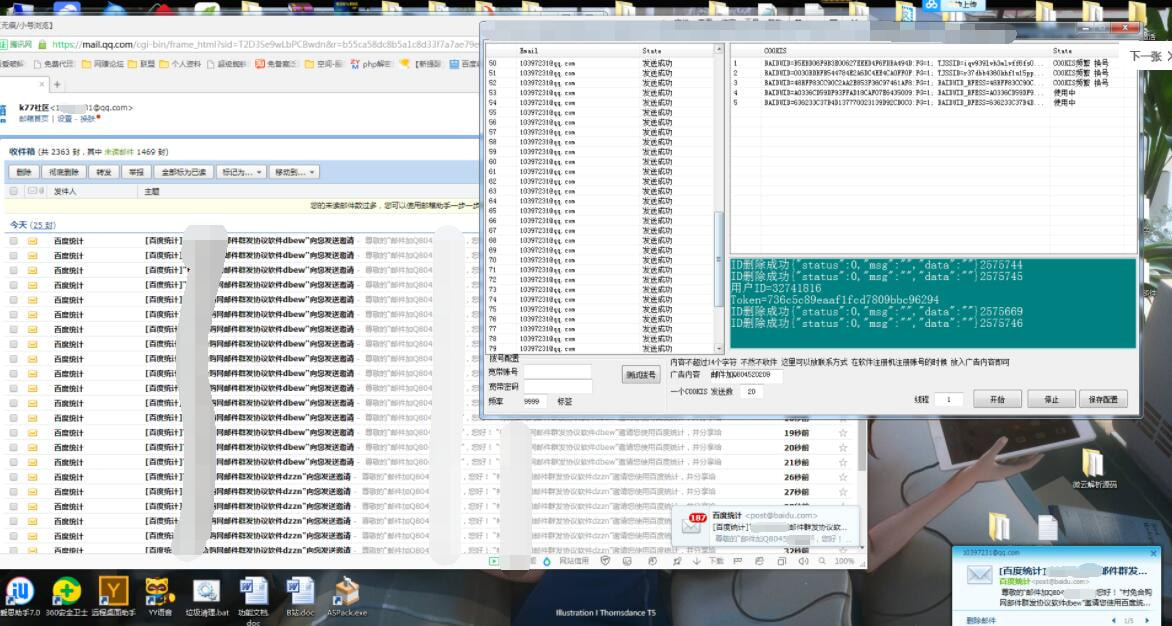Open 邮箱首页 link under account name

(34, 119)
